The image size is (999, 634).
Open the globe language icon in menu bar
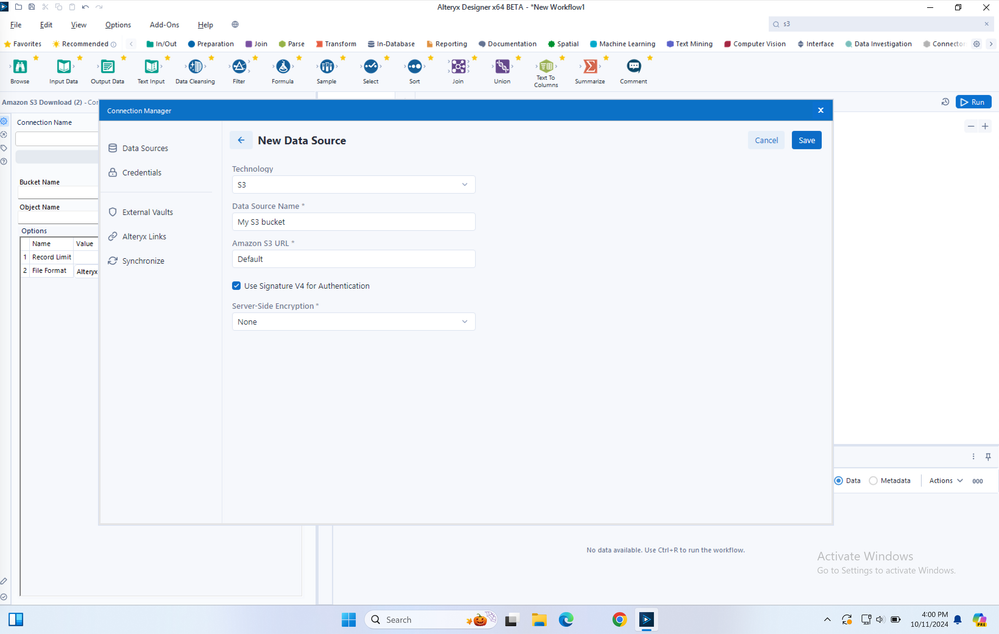pyautogui.click(x=235, y=24)
